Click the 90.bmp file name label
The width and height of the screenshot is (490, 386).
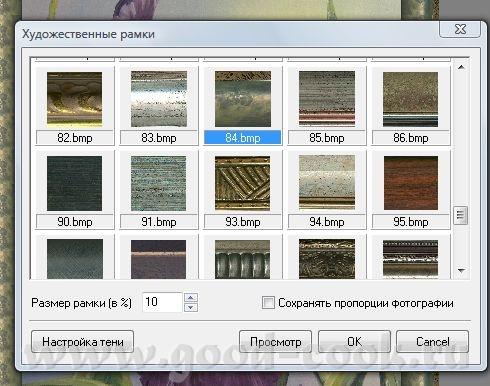(x=75, y=222)
